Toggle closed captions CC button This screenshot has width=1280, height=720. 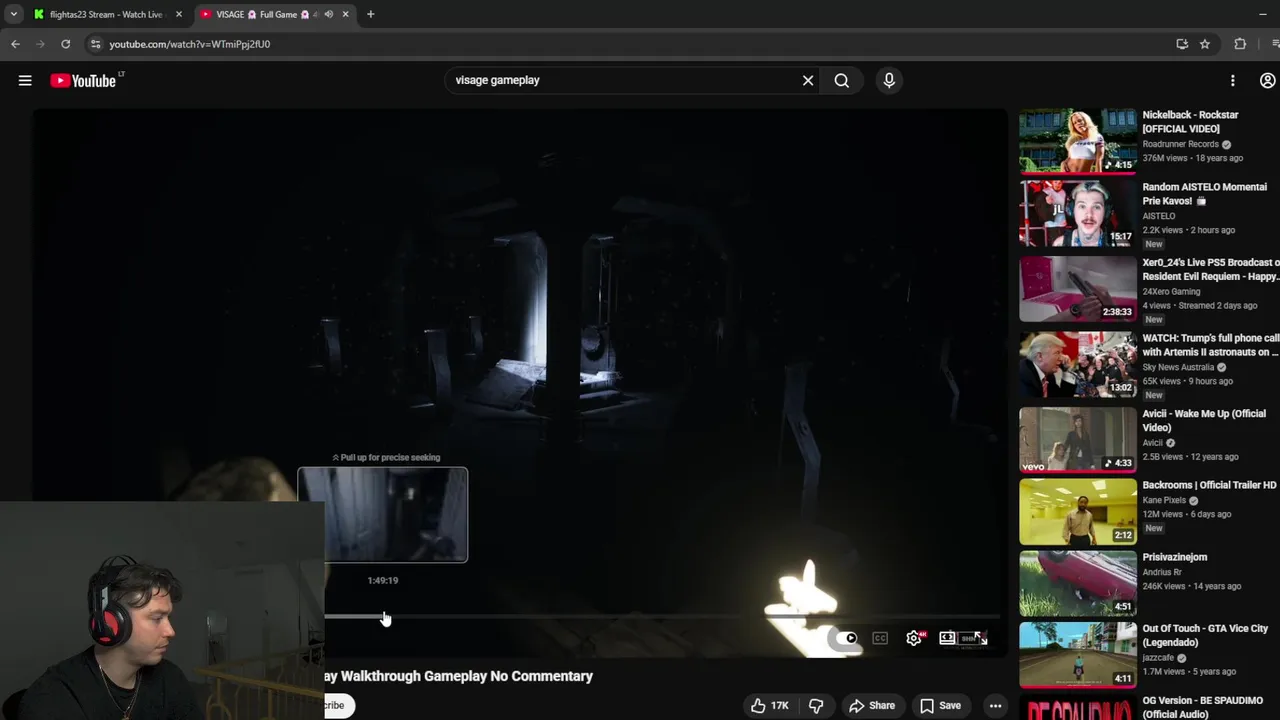click(x=880, y=638)
